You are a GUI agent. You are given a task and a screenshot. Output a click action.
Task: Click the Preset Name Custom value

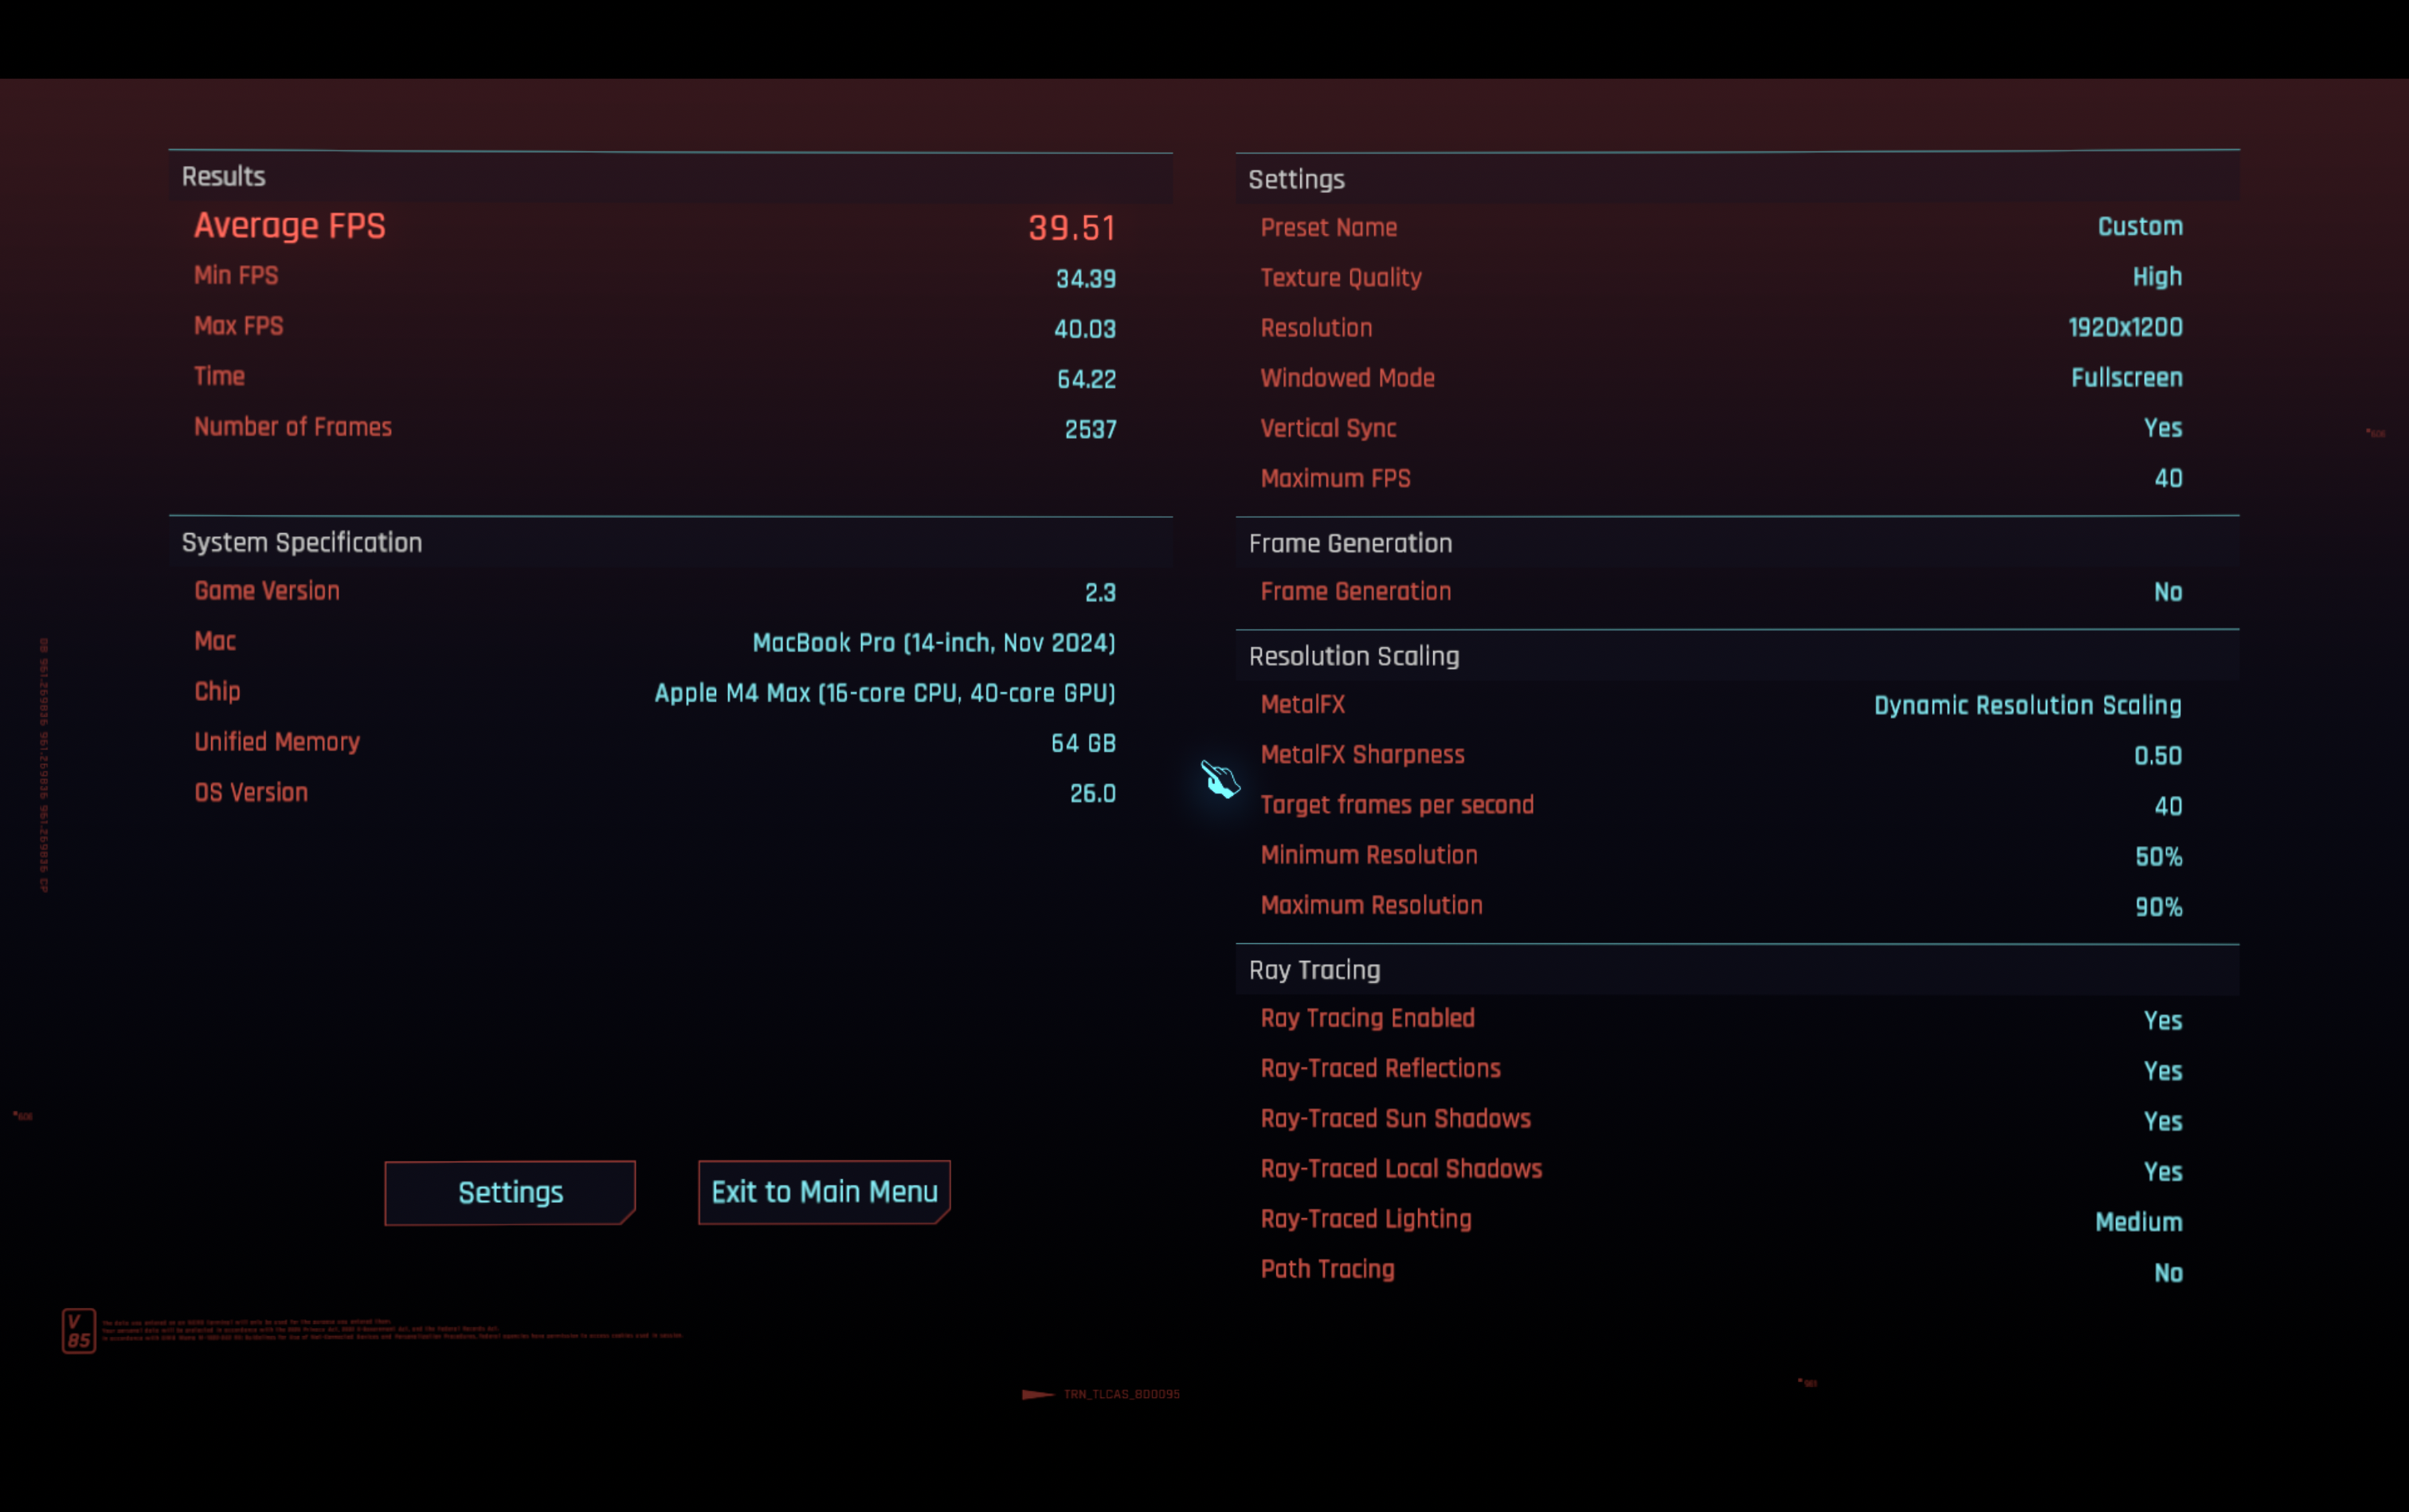point(2140,227)
